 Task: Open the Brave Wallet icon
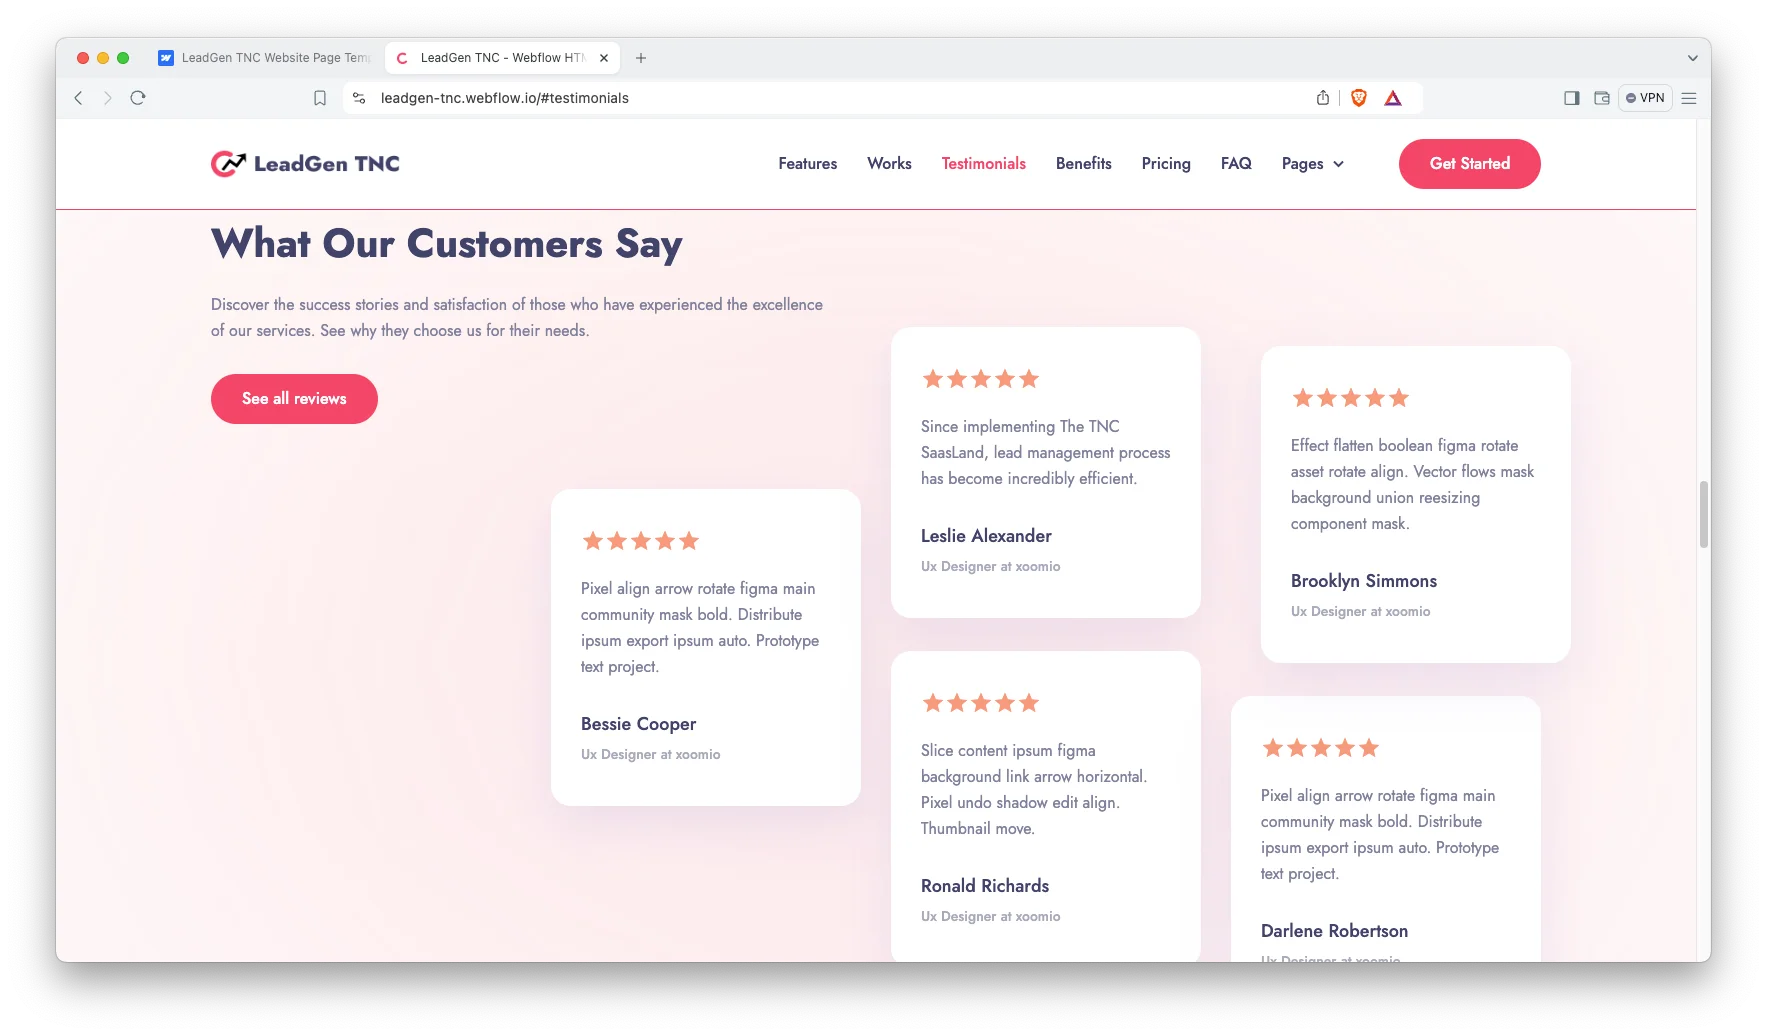[1602, 98]
